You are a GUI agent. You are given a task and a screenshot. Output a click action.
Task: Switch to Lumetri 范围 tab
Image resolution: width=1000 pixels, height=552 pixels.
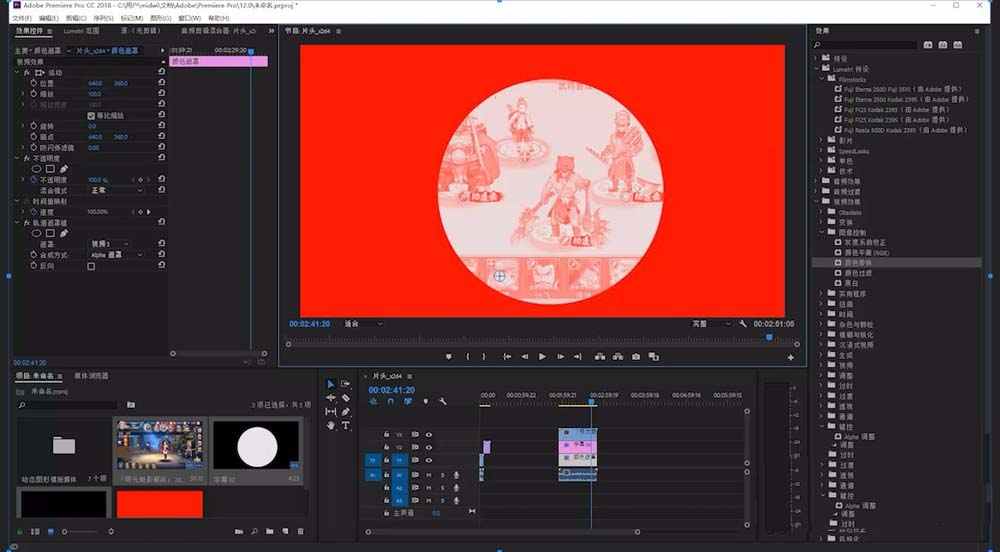click(82, 31)
